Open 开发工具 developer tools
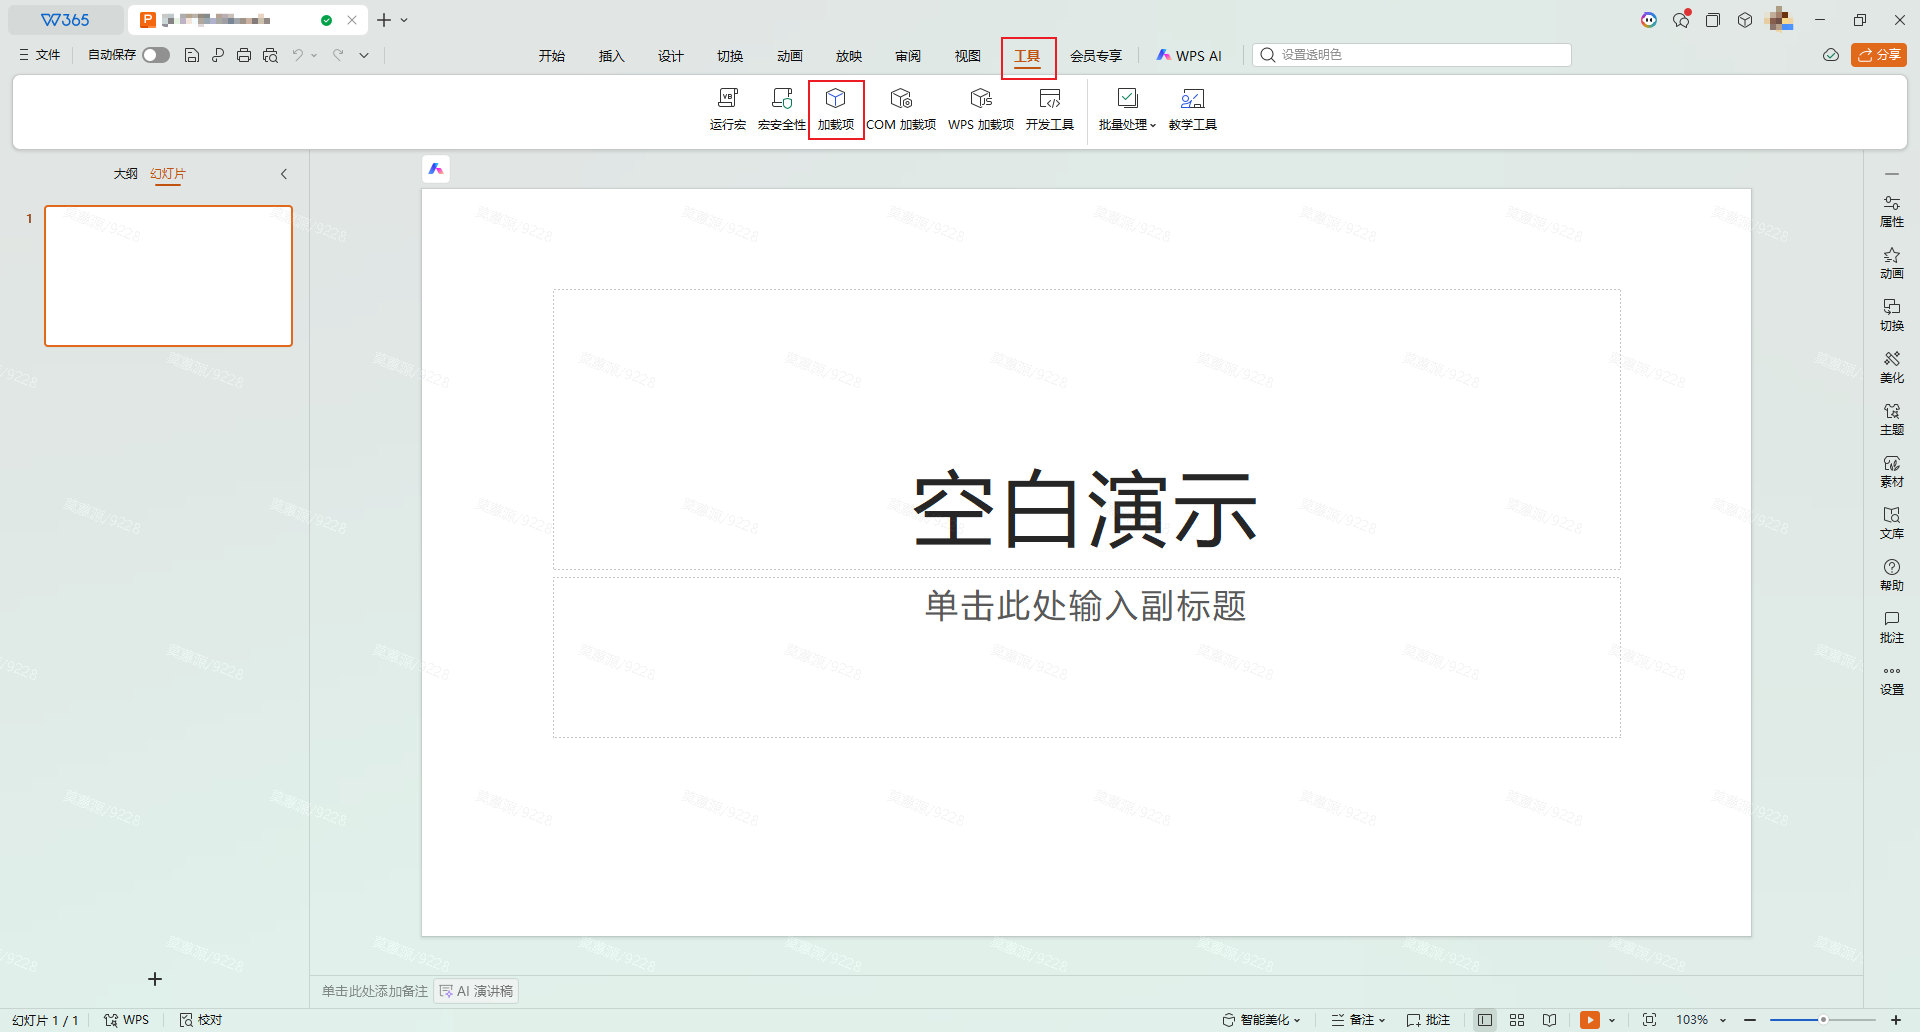The width and height of the screenshot is (1920, 1032). (1049, 108)
